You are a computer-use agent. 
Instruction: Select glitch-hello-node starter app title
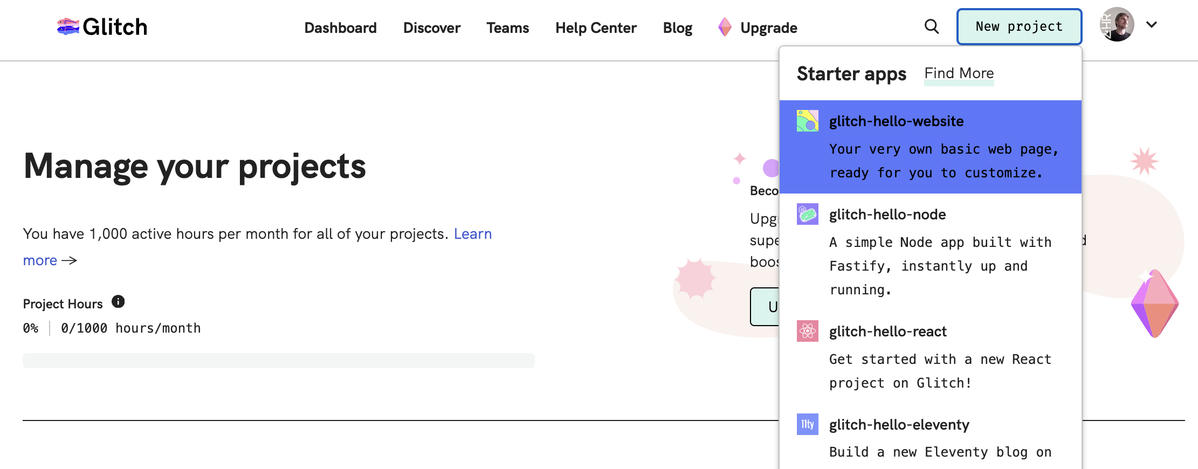point(887,215)
